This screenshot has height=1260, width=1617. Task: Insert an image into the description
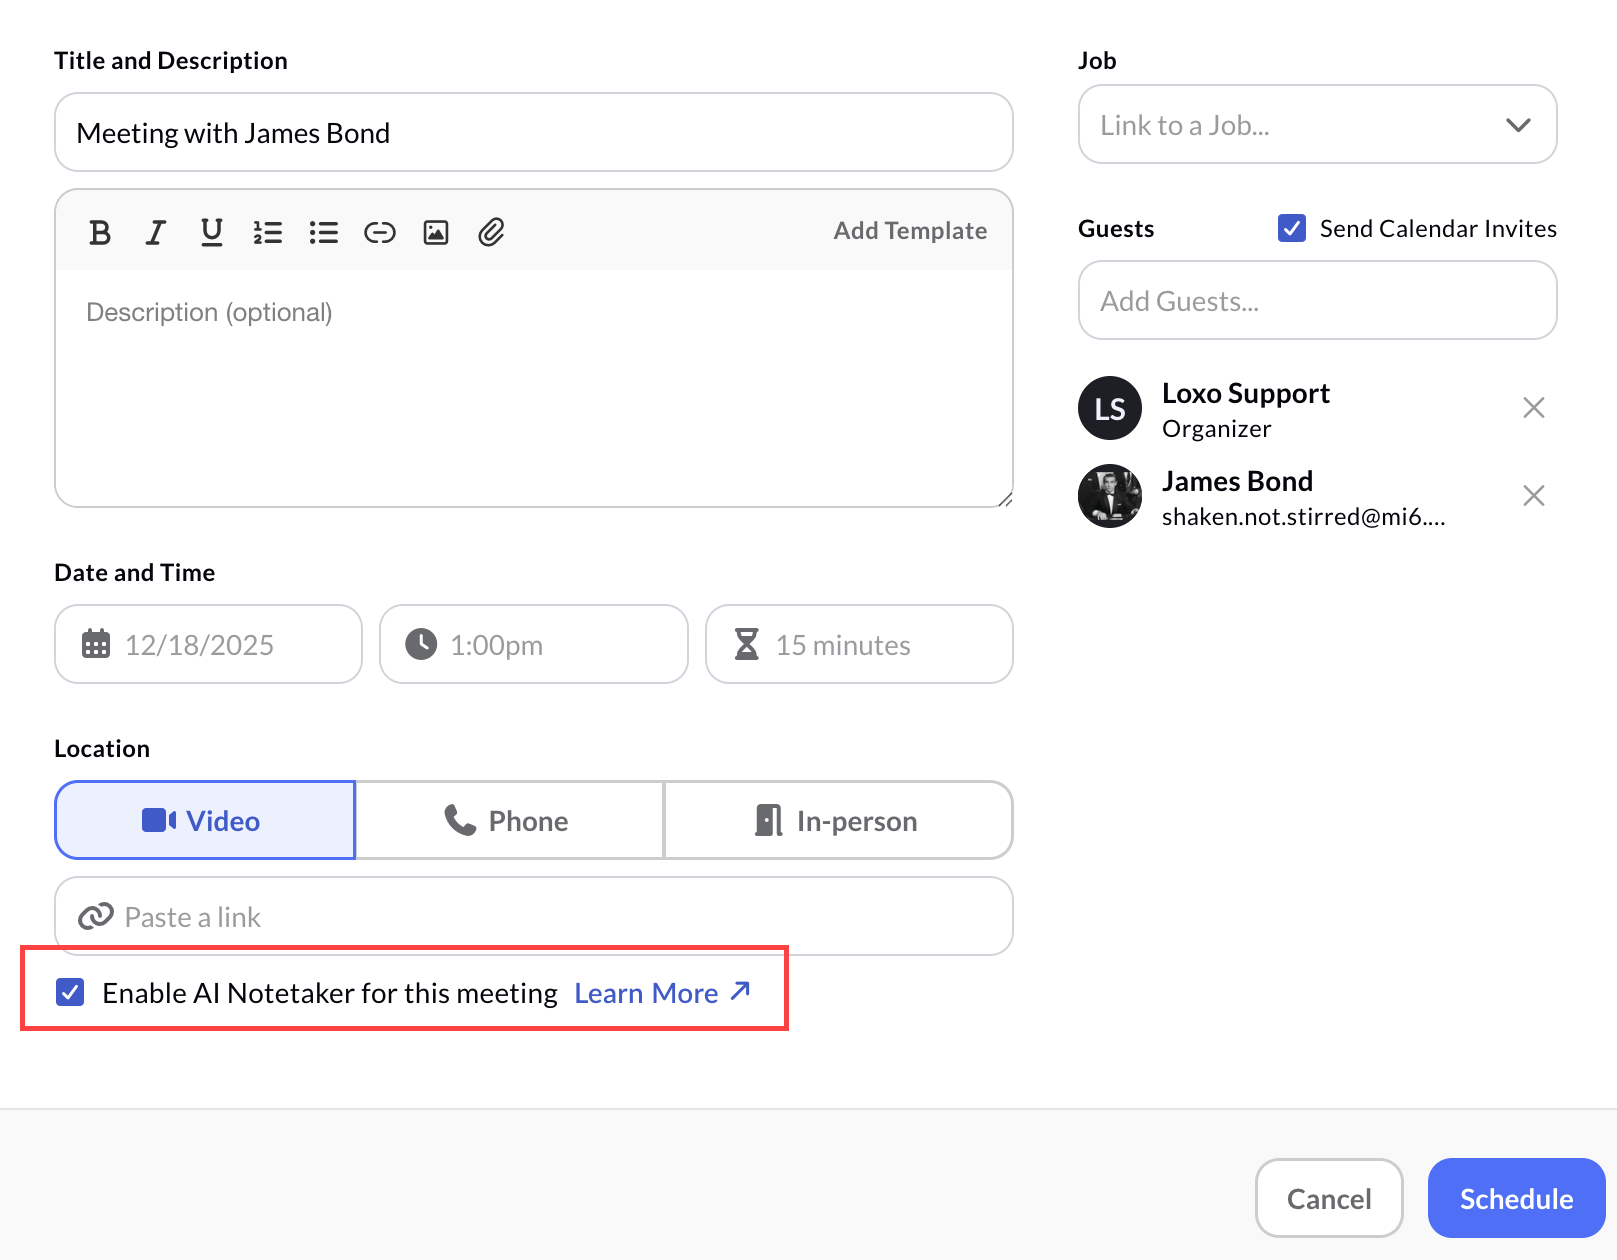tap(435, 232)
